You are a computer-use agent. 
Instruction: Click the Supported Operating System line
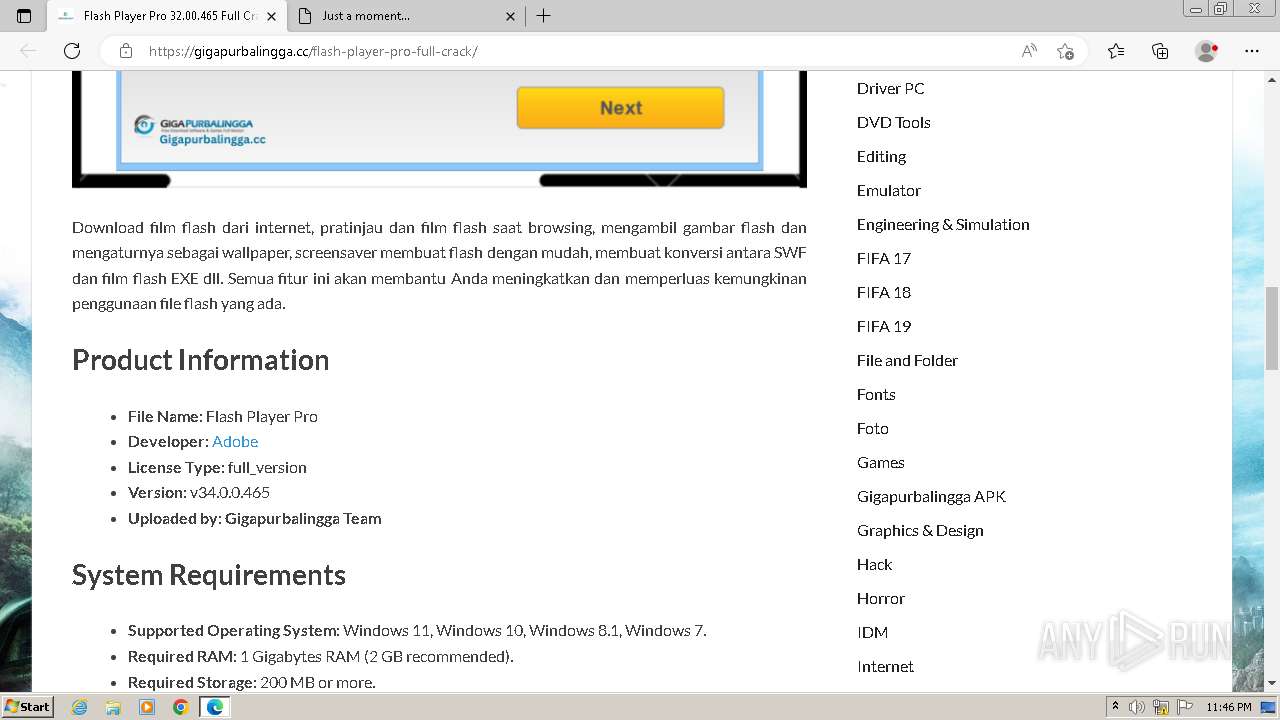pyautogui.click(x=417, y=630)
